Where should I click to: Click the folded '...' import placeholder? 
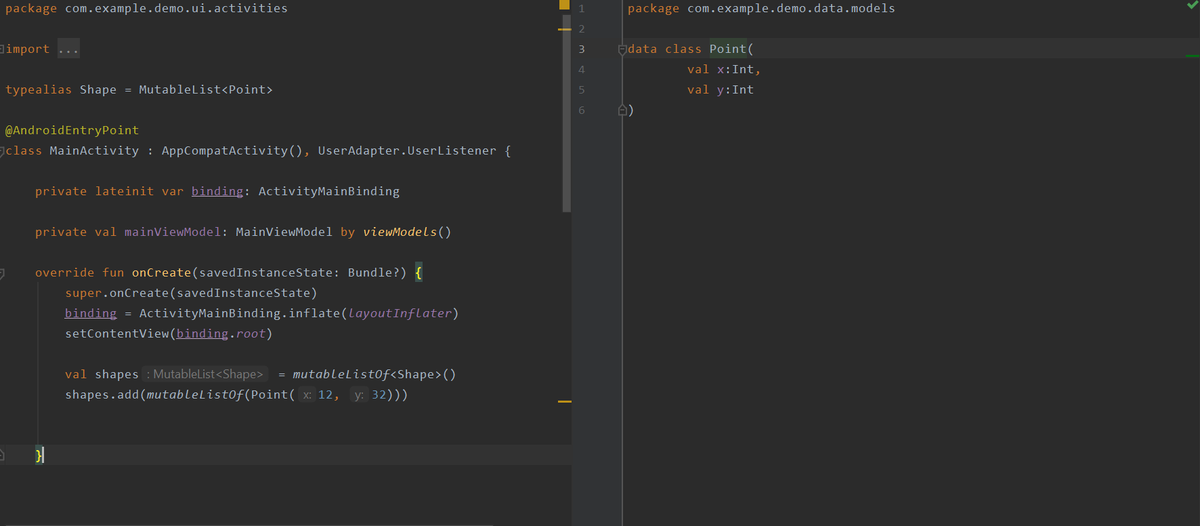[69, 49]
